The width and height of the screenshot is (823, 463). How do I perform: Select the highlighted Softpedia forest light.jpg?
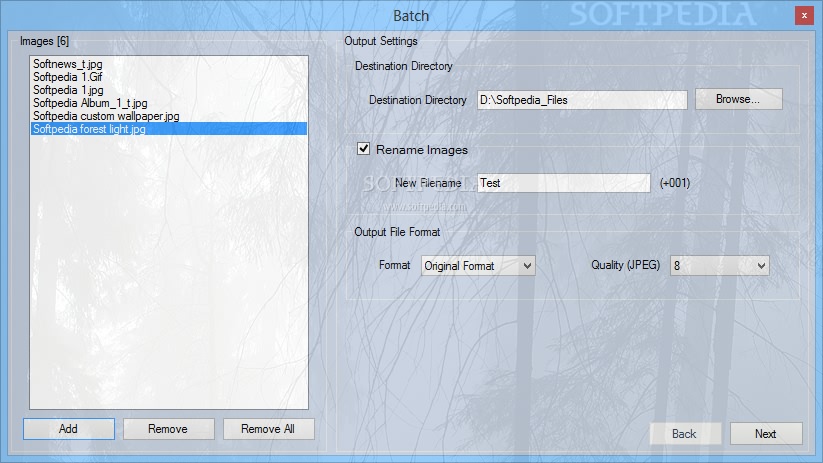[x=168, y=129]
